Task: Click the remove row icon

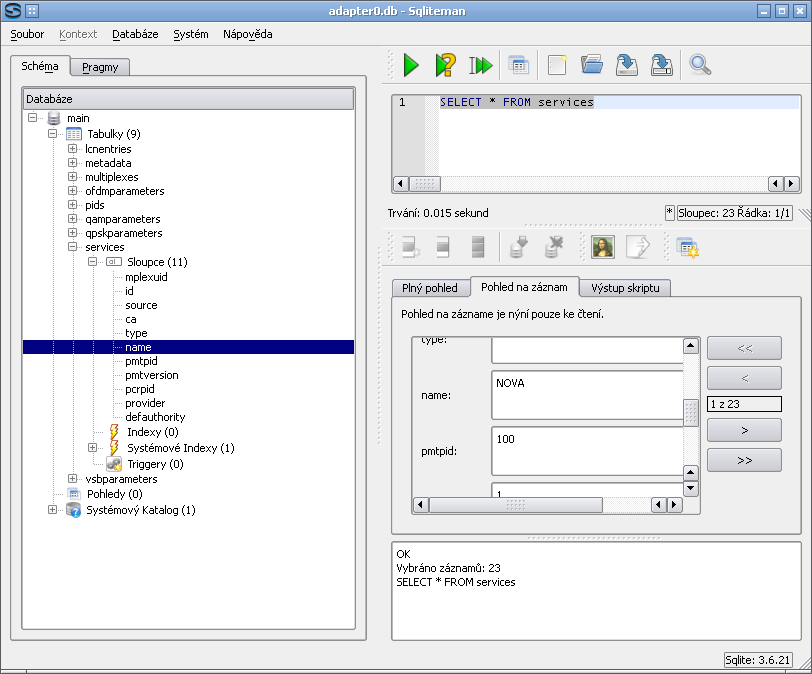Action: pos(443,247)
